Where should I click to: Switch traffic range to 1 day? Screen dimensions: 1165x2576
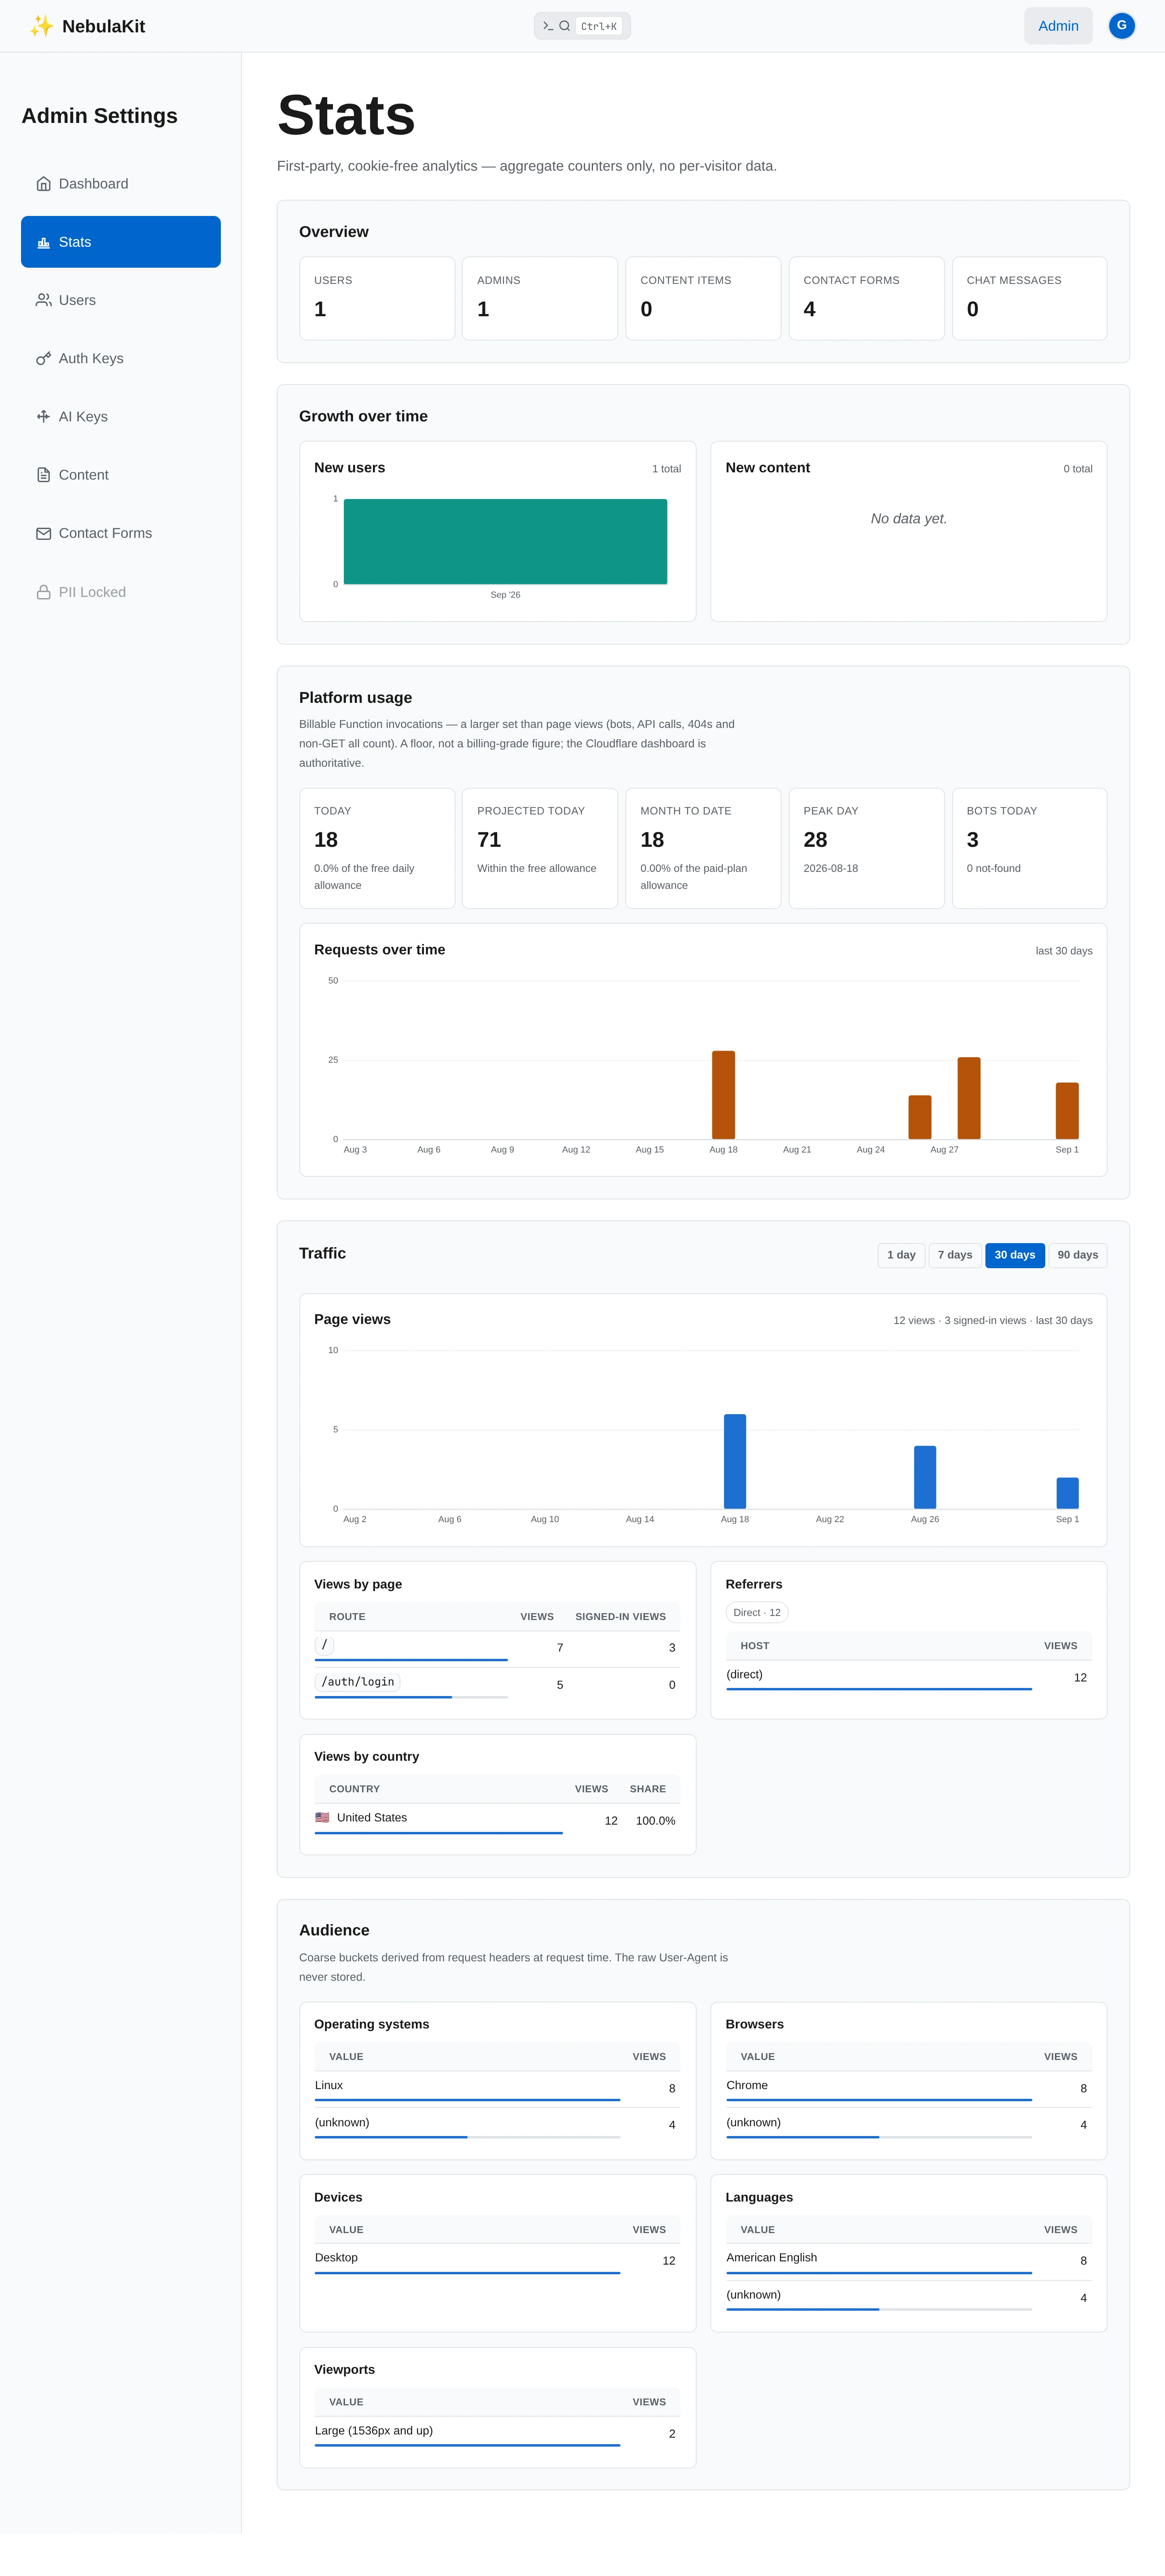[901, 1255]
